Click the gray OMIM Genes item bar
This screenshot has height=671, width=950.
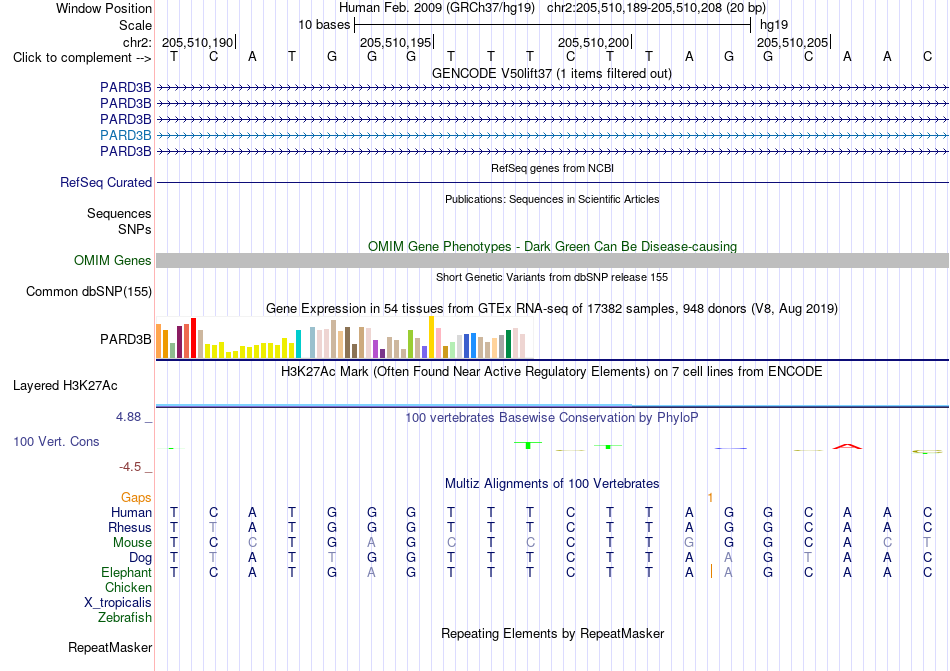click(552, 260)
